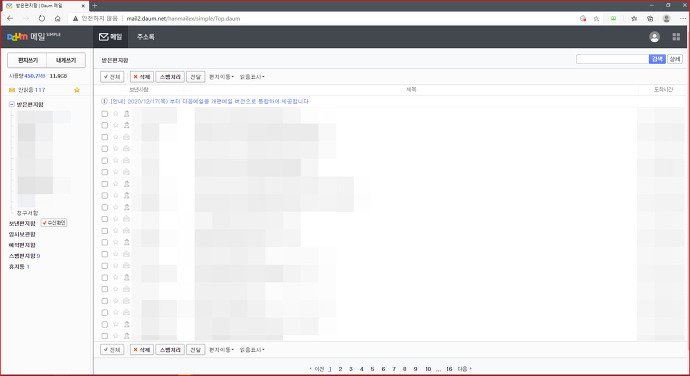Open the 보낸편지함 folder
This screenshot has width=690, height=376.
click(x=22, y=223)
